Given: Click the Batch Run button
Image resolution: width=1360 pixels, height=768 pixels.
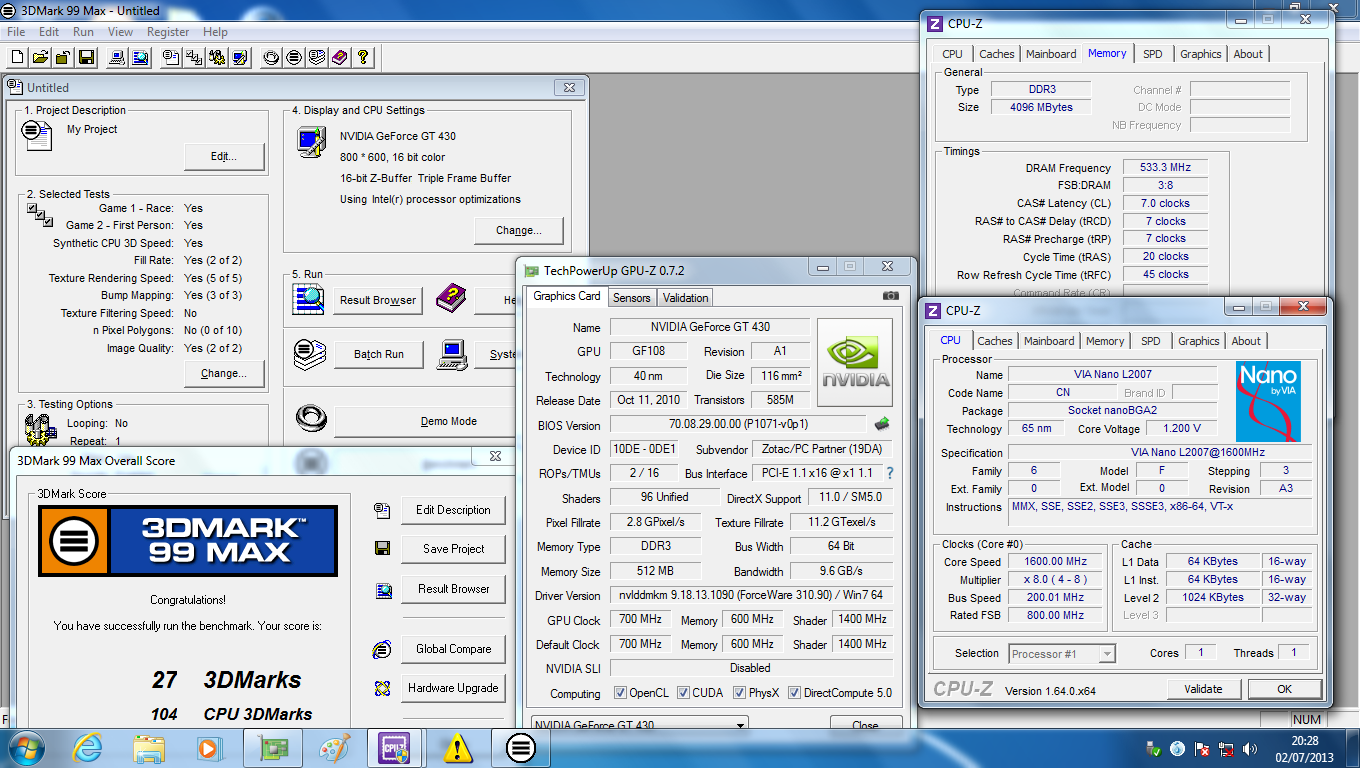Looking at the screenshot, I should coord(379,354).
